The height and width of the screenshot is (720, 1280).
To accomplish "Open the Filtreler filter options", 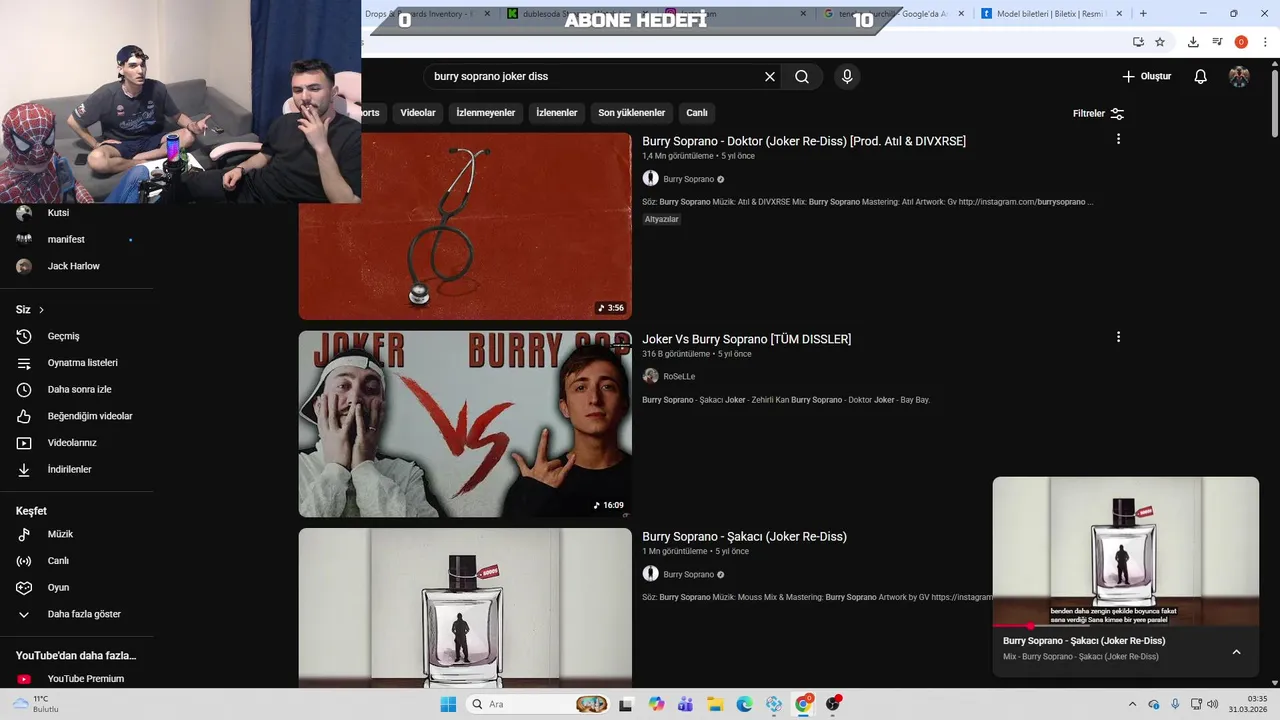I will (x=1098, y=114).
